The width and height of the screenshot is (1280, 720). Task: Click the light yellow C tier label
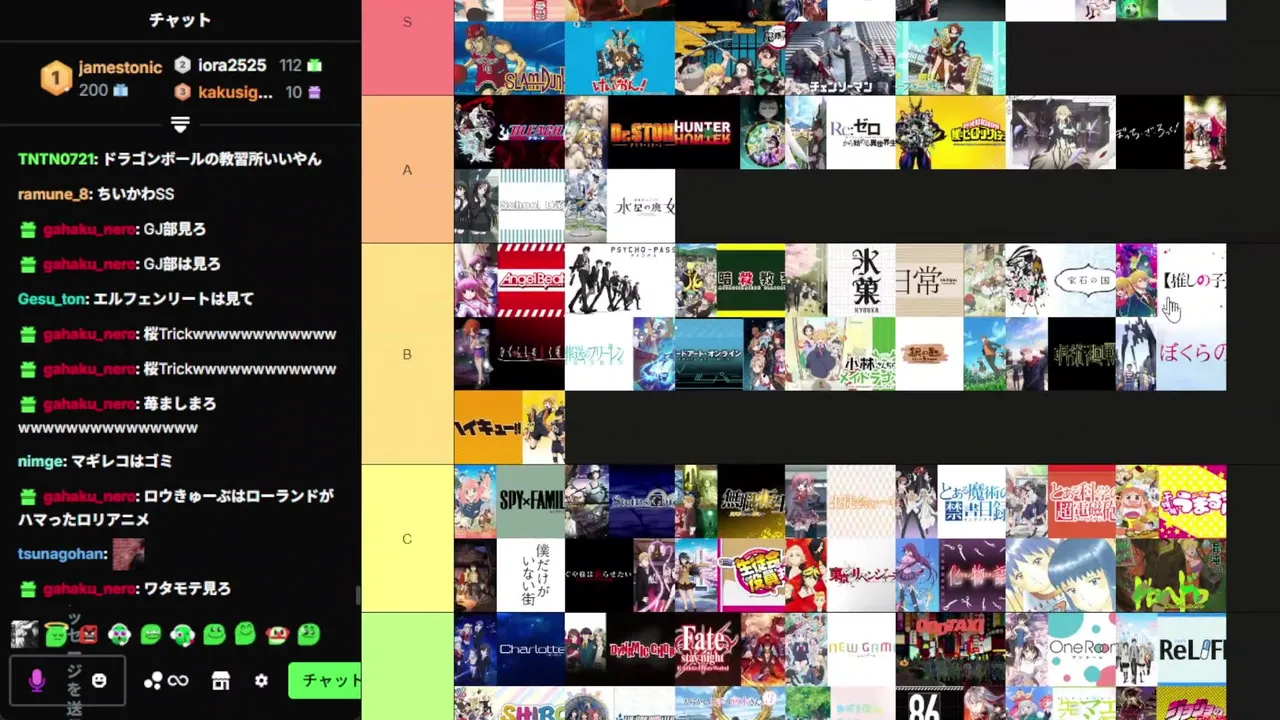[407, 539]
